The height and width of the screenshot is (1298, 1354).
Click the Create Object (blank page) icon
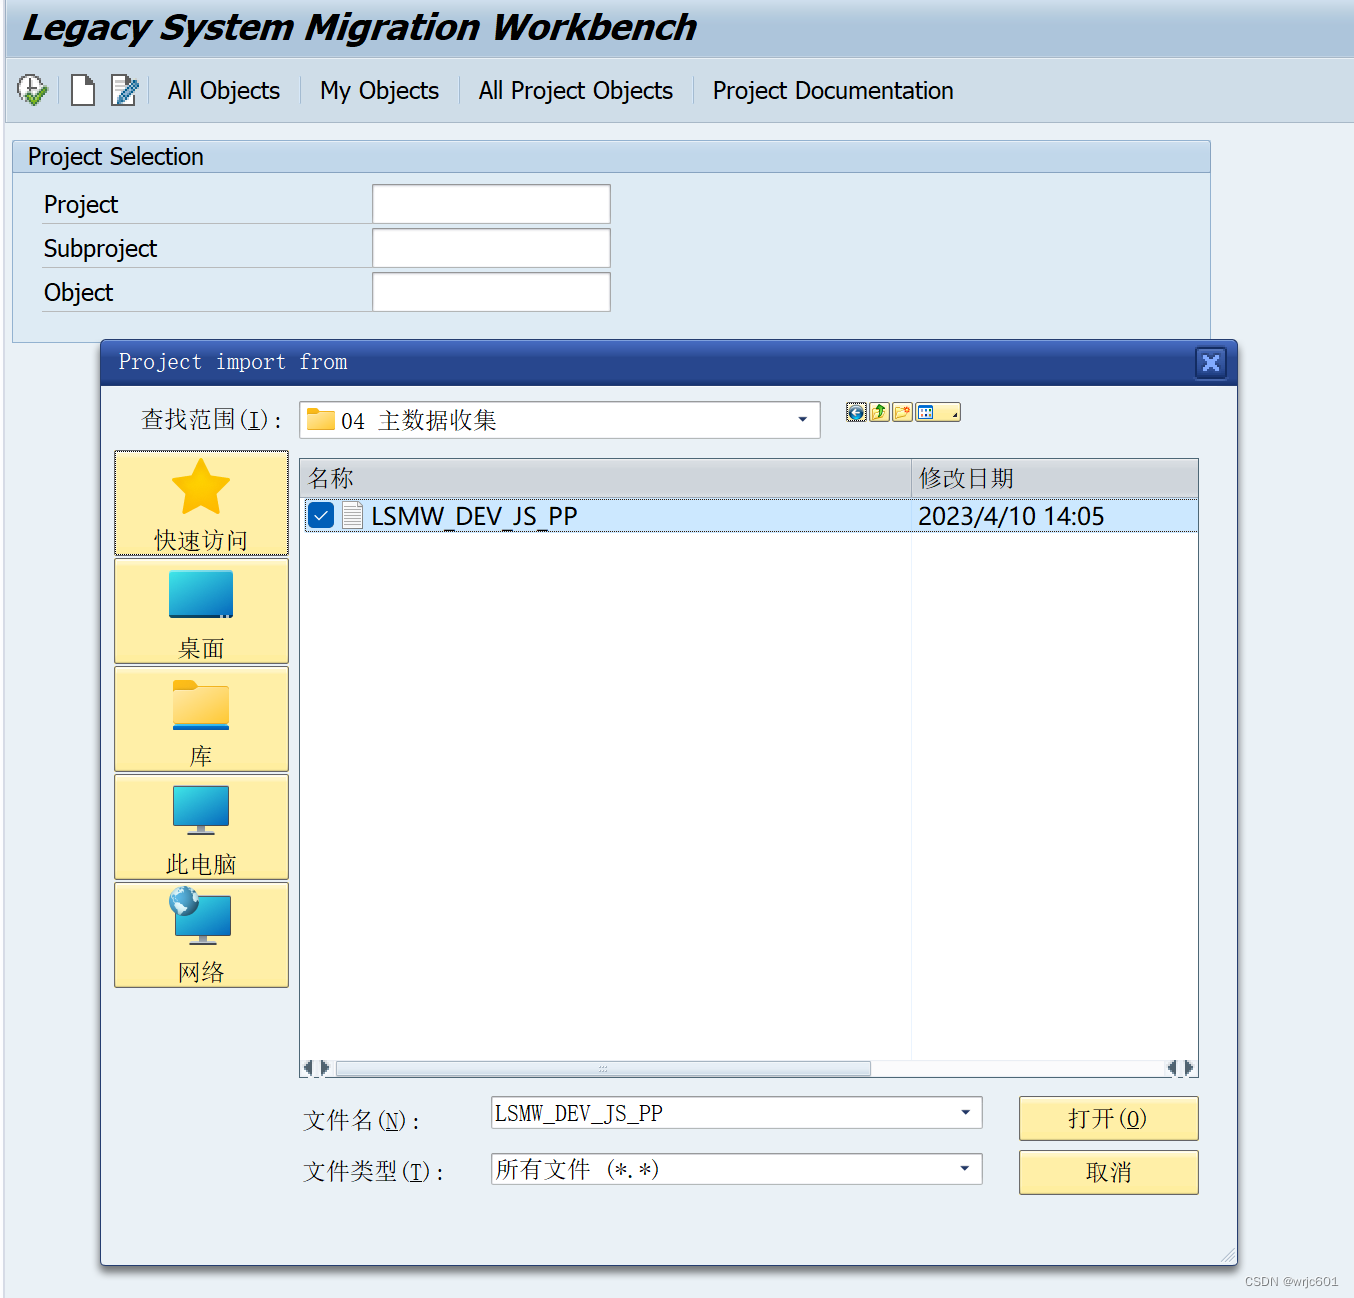coord(82,90)
